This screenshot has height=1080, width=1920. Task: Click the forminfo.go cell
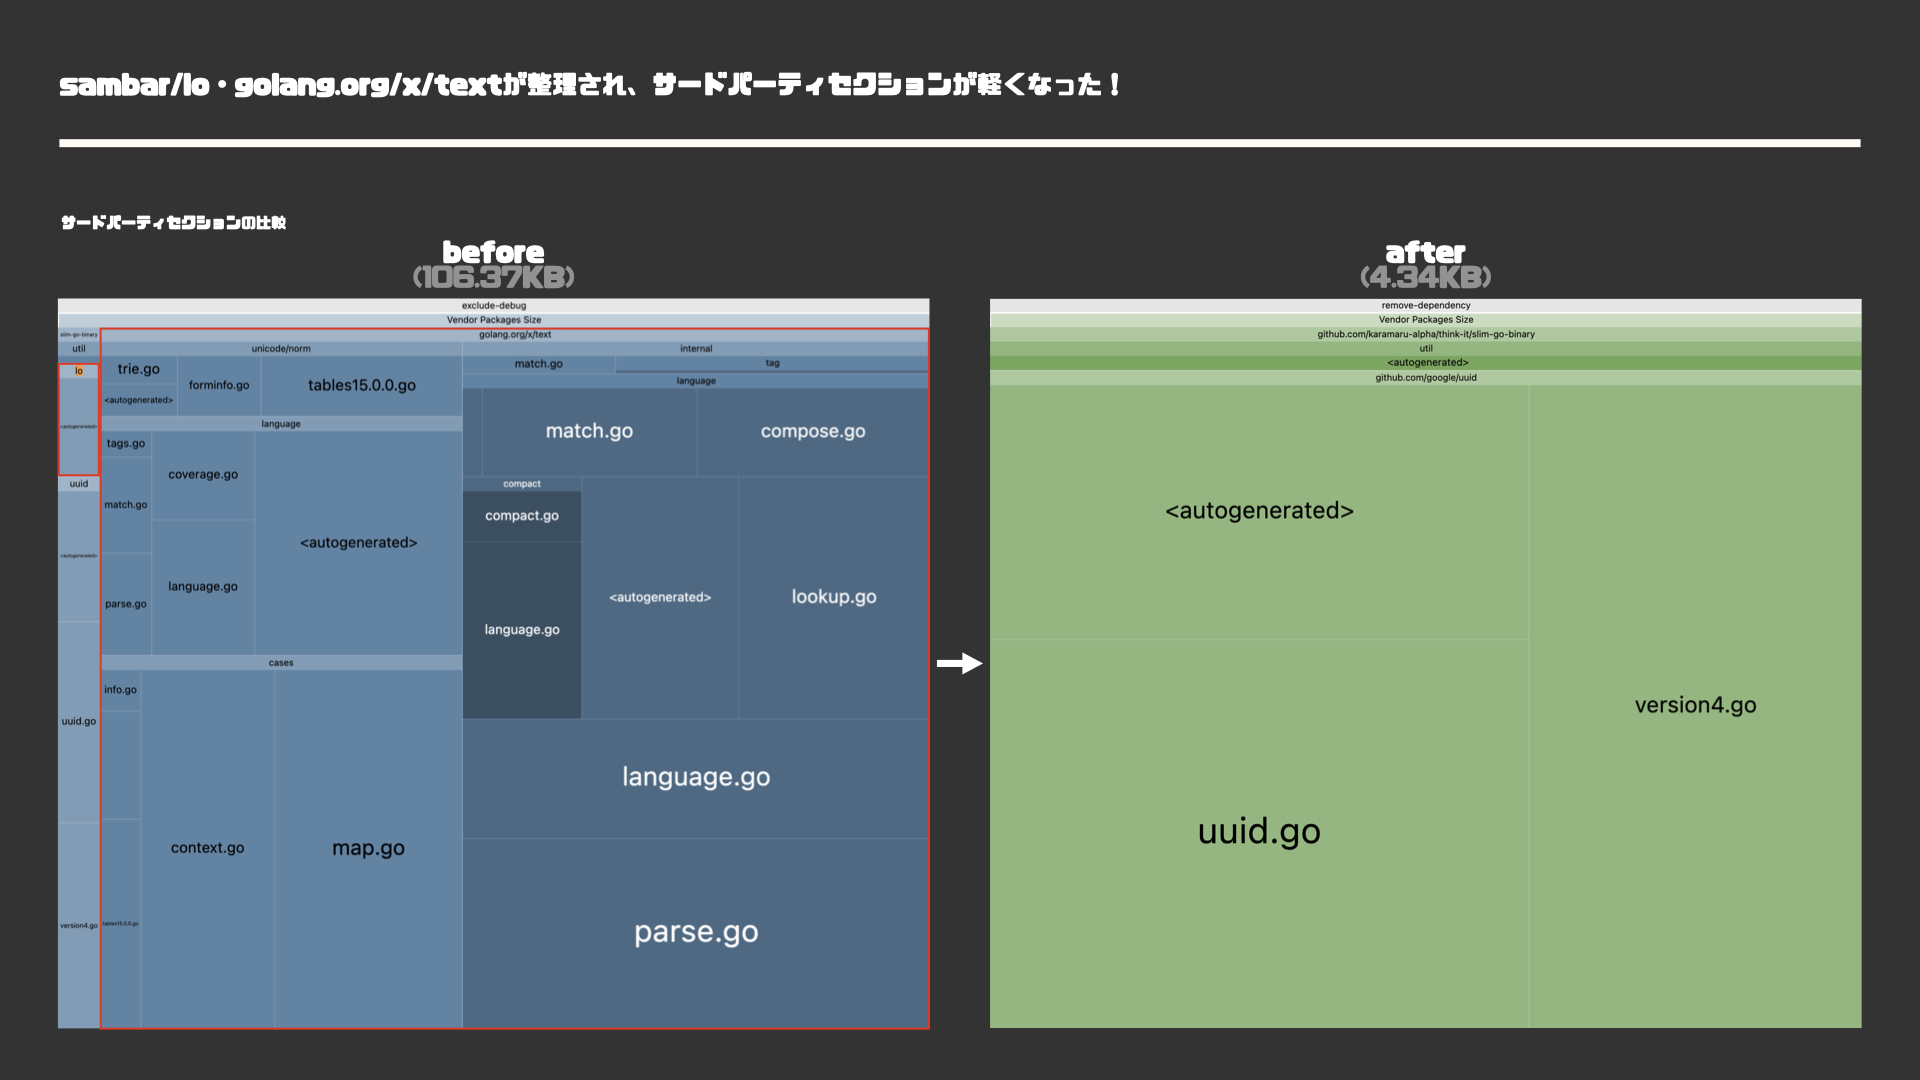218,385
